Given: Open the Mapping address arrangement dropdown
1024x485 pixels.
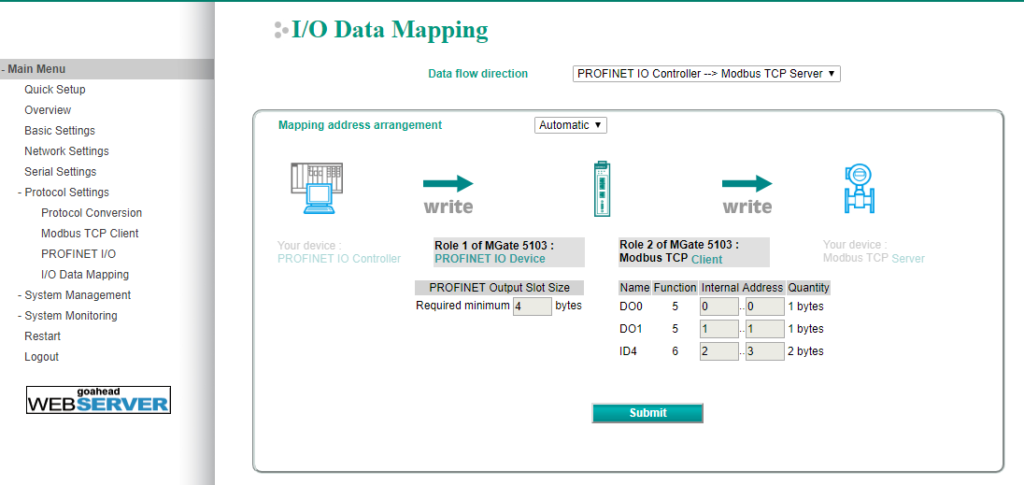Looking at the screenshot, I should coord(571,125).
